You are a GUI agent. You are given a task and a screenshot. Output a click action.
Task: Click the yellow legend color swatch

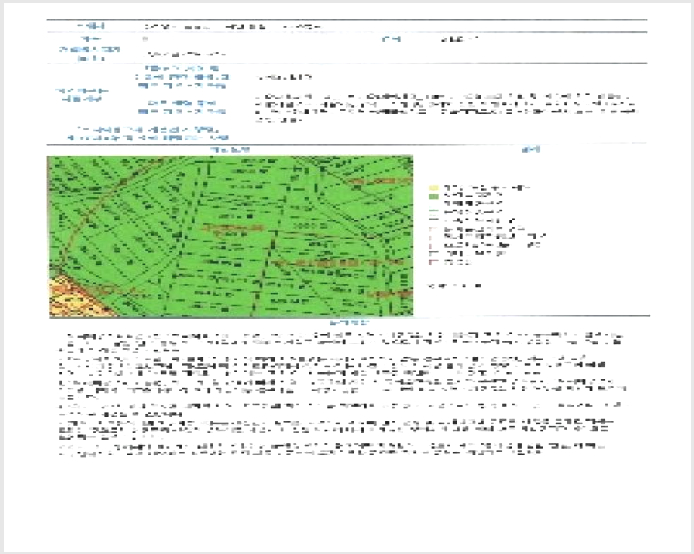pos(434,188)
